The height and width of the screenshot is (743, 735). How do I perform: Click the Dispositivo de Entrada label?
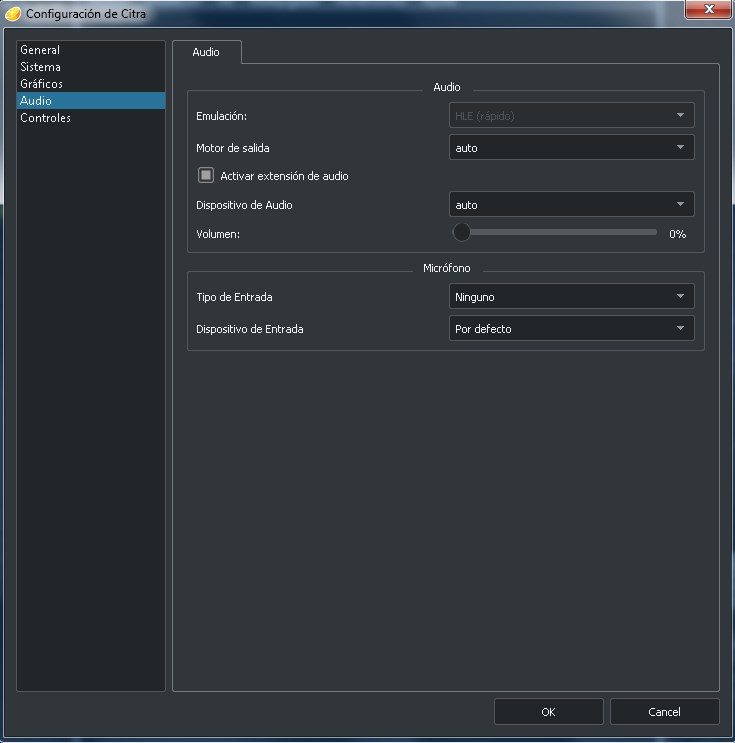tap(250, 329)
